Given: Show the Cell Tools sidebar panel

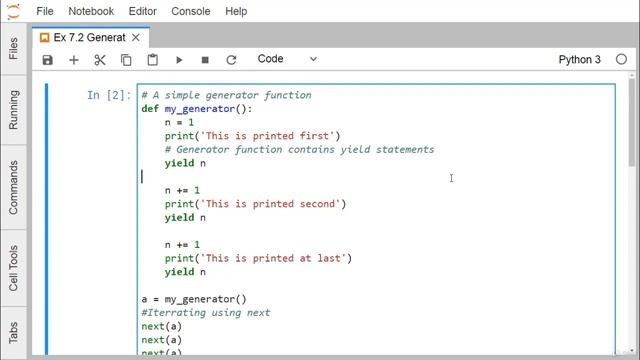Looking at the screenshot, I should tap(13, 268).
